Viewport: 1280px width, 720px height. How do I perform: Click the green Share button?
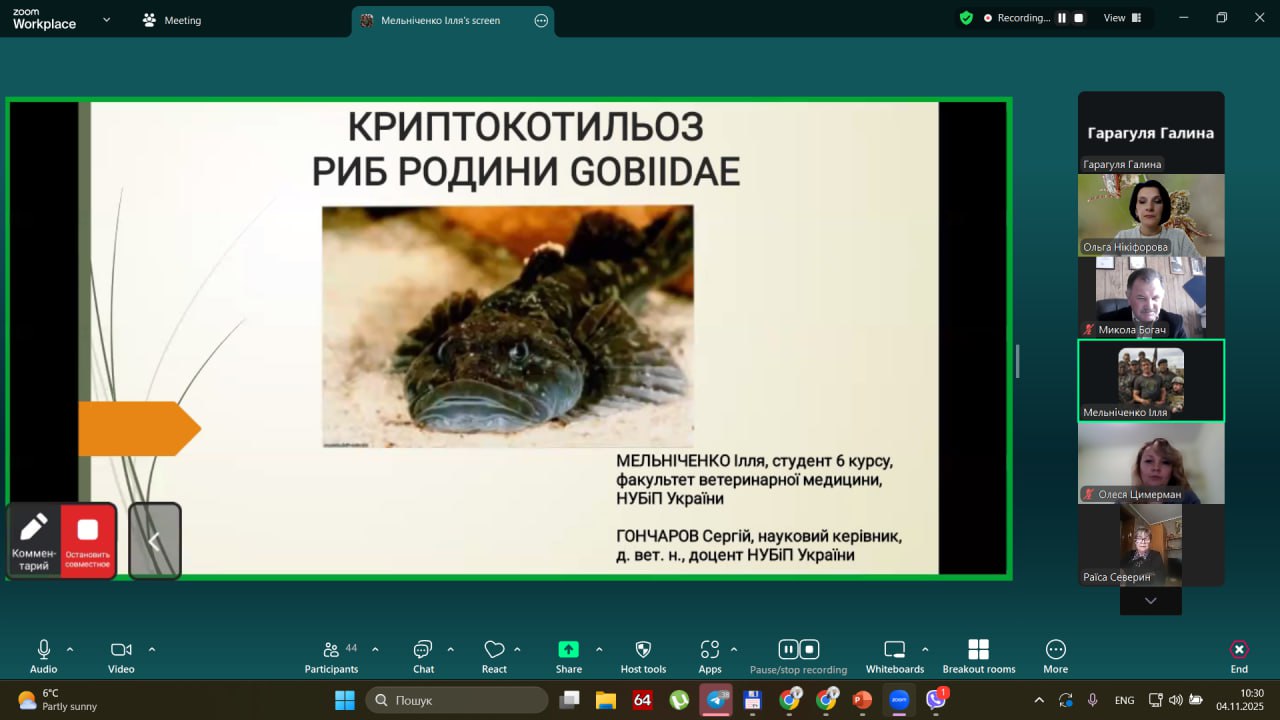point(568,656)
